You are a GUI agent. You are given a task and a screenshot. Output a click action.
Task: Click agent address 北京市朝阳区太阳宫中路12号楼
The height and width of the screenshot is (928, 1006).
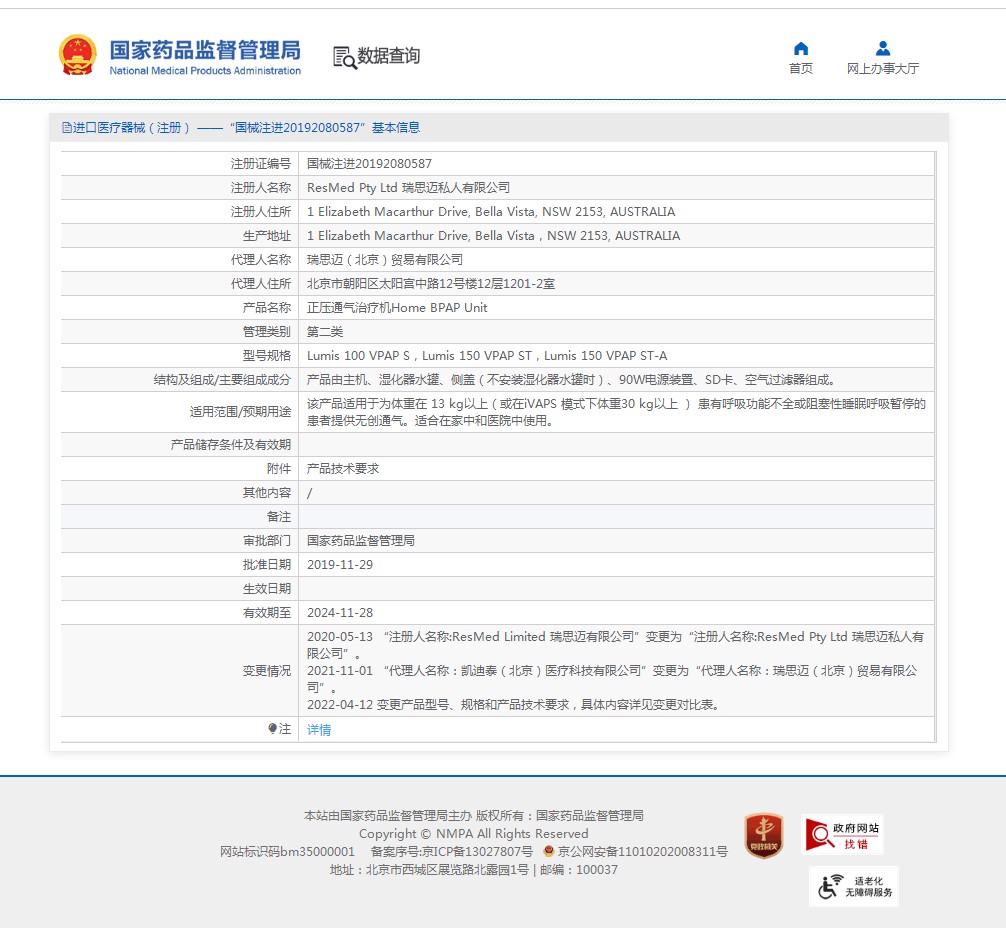tap(431, 284)
